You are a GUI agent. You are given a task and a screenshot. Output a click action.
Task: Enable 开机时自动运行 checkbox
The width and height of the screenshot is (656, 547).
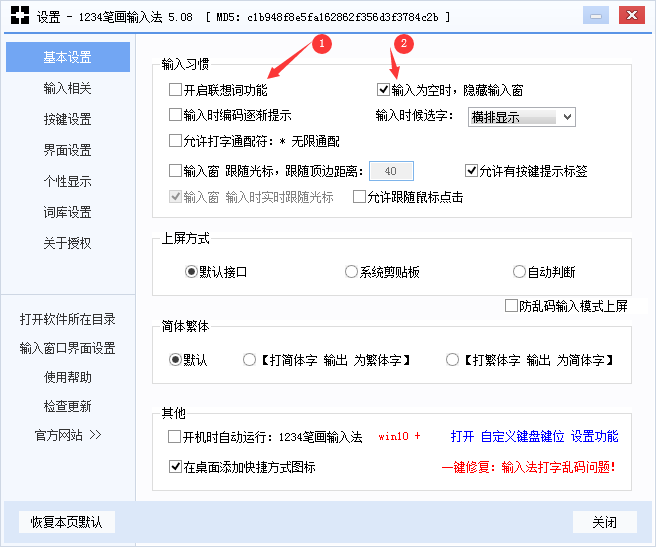pyautogui.click(x=174, y=437)
